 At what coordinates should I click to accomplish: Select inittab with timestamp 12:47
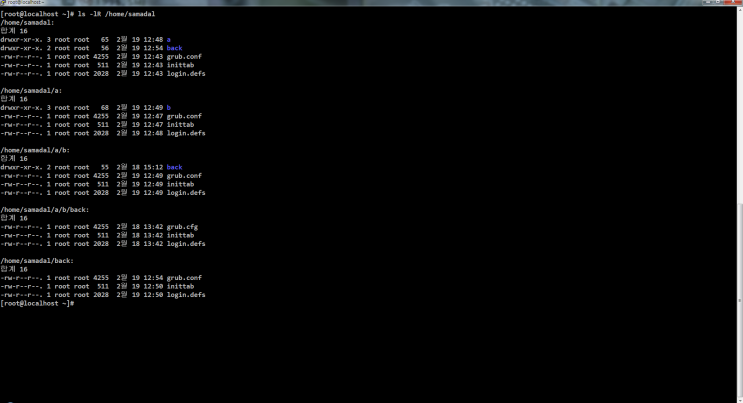tap(180, 125)
